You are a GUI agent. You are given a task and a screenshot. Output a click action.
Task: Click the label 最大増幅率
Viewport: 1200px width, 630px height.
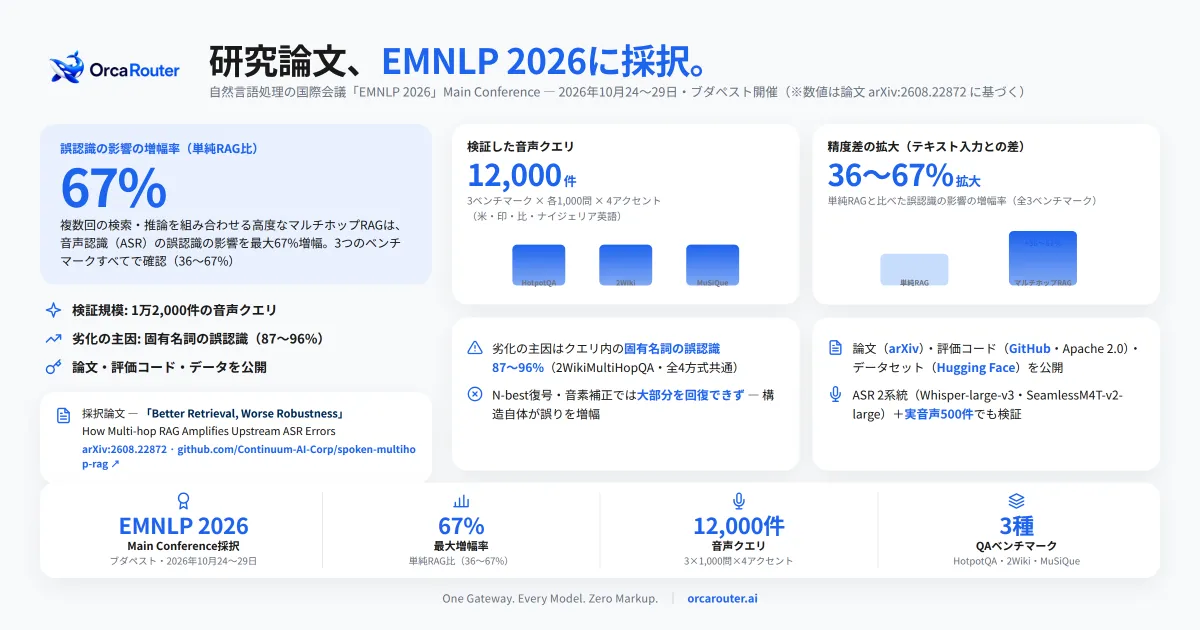(461, 546)
